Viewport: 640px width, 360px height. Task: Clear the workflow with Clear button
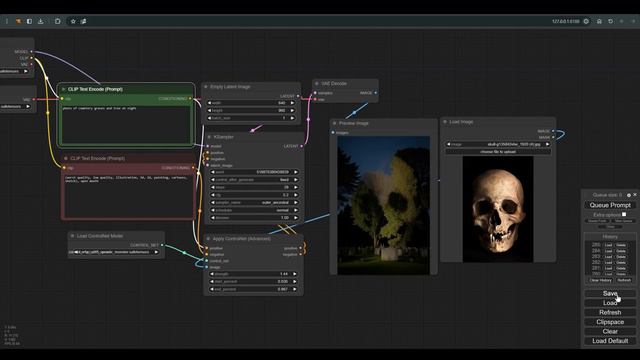pyautogui.click(x=610, y=331)
